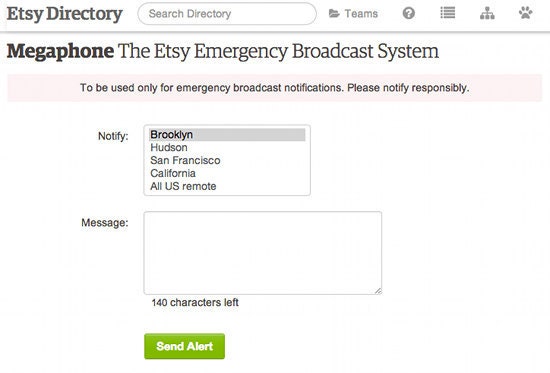Click the help question mark icon
The width and height of the screenshot is (550, 373).
(409, 13)
